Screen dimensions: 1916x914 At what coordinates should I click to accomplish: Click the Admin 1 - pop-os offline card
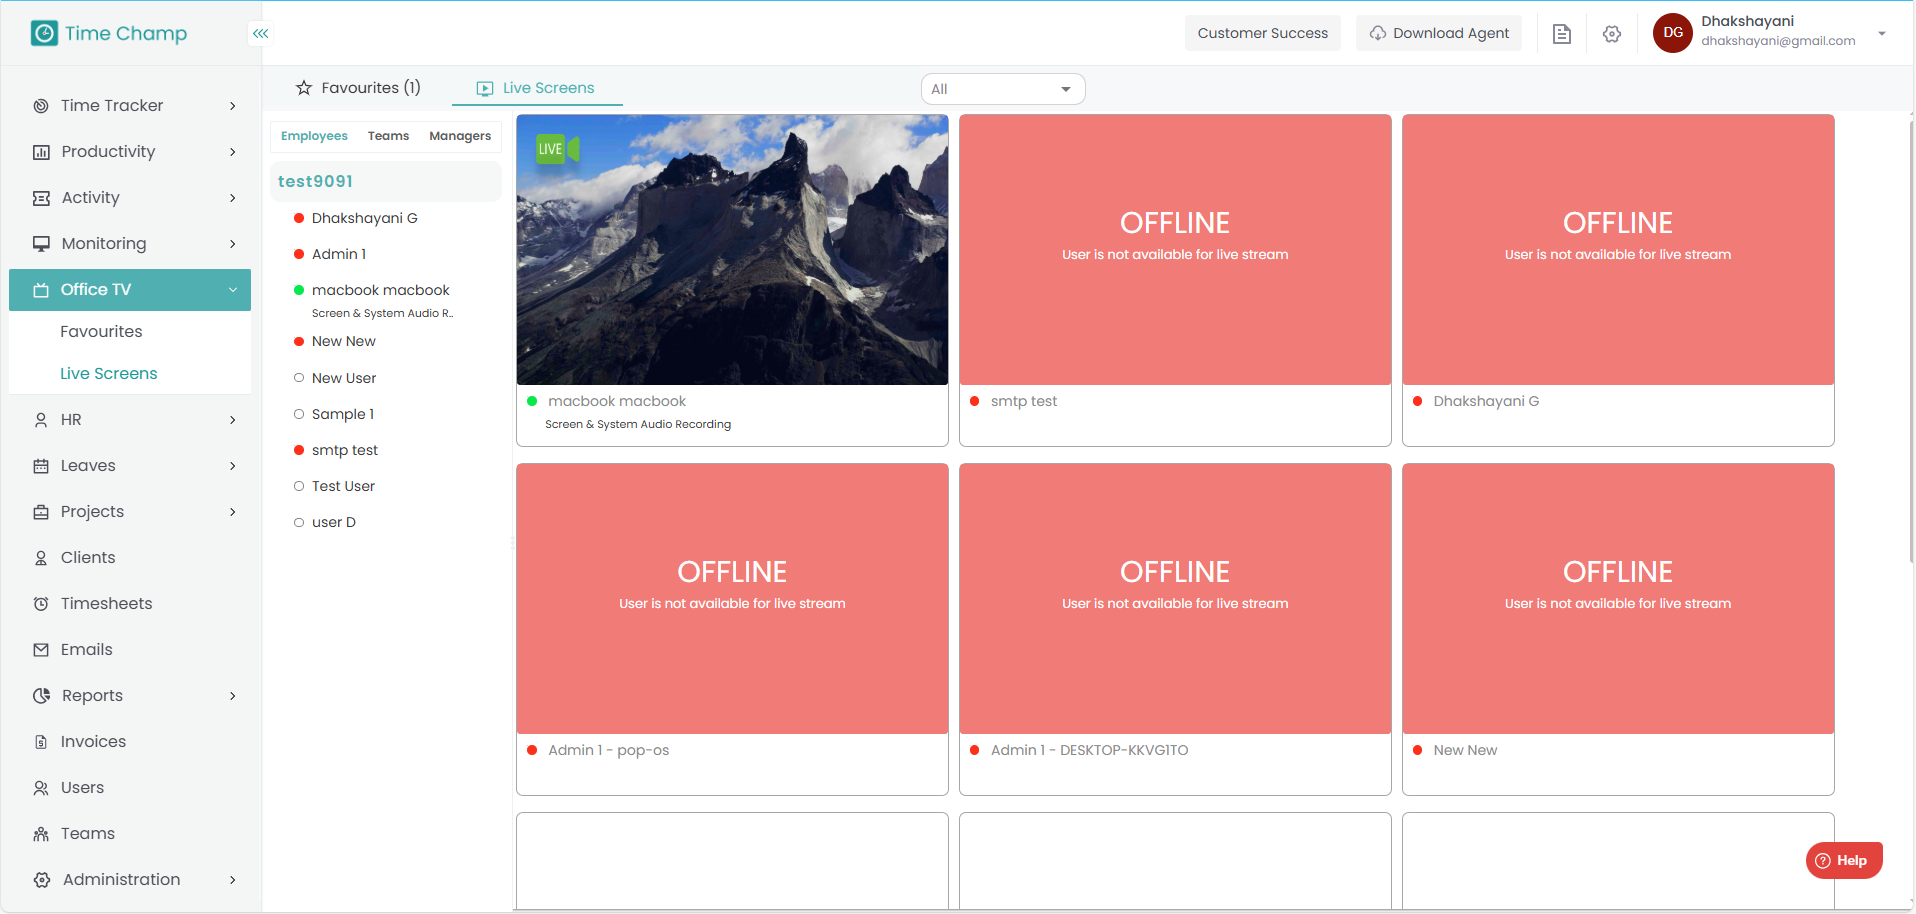click(x=732, y=629)
